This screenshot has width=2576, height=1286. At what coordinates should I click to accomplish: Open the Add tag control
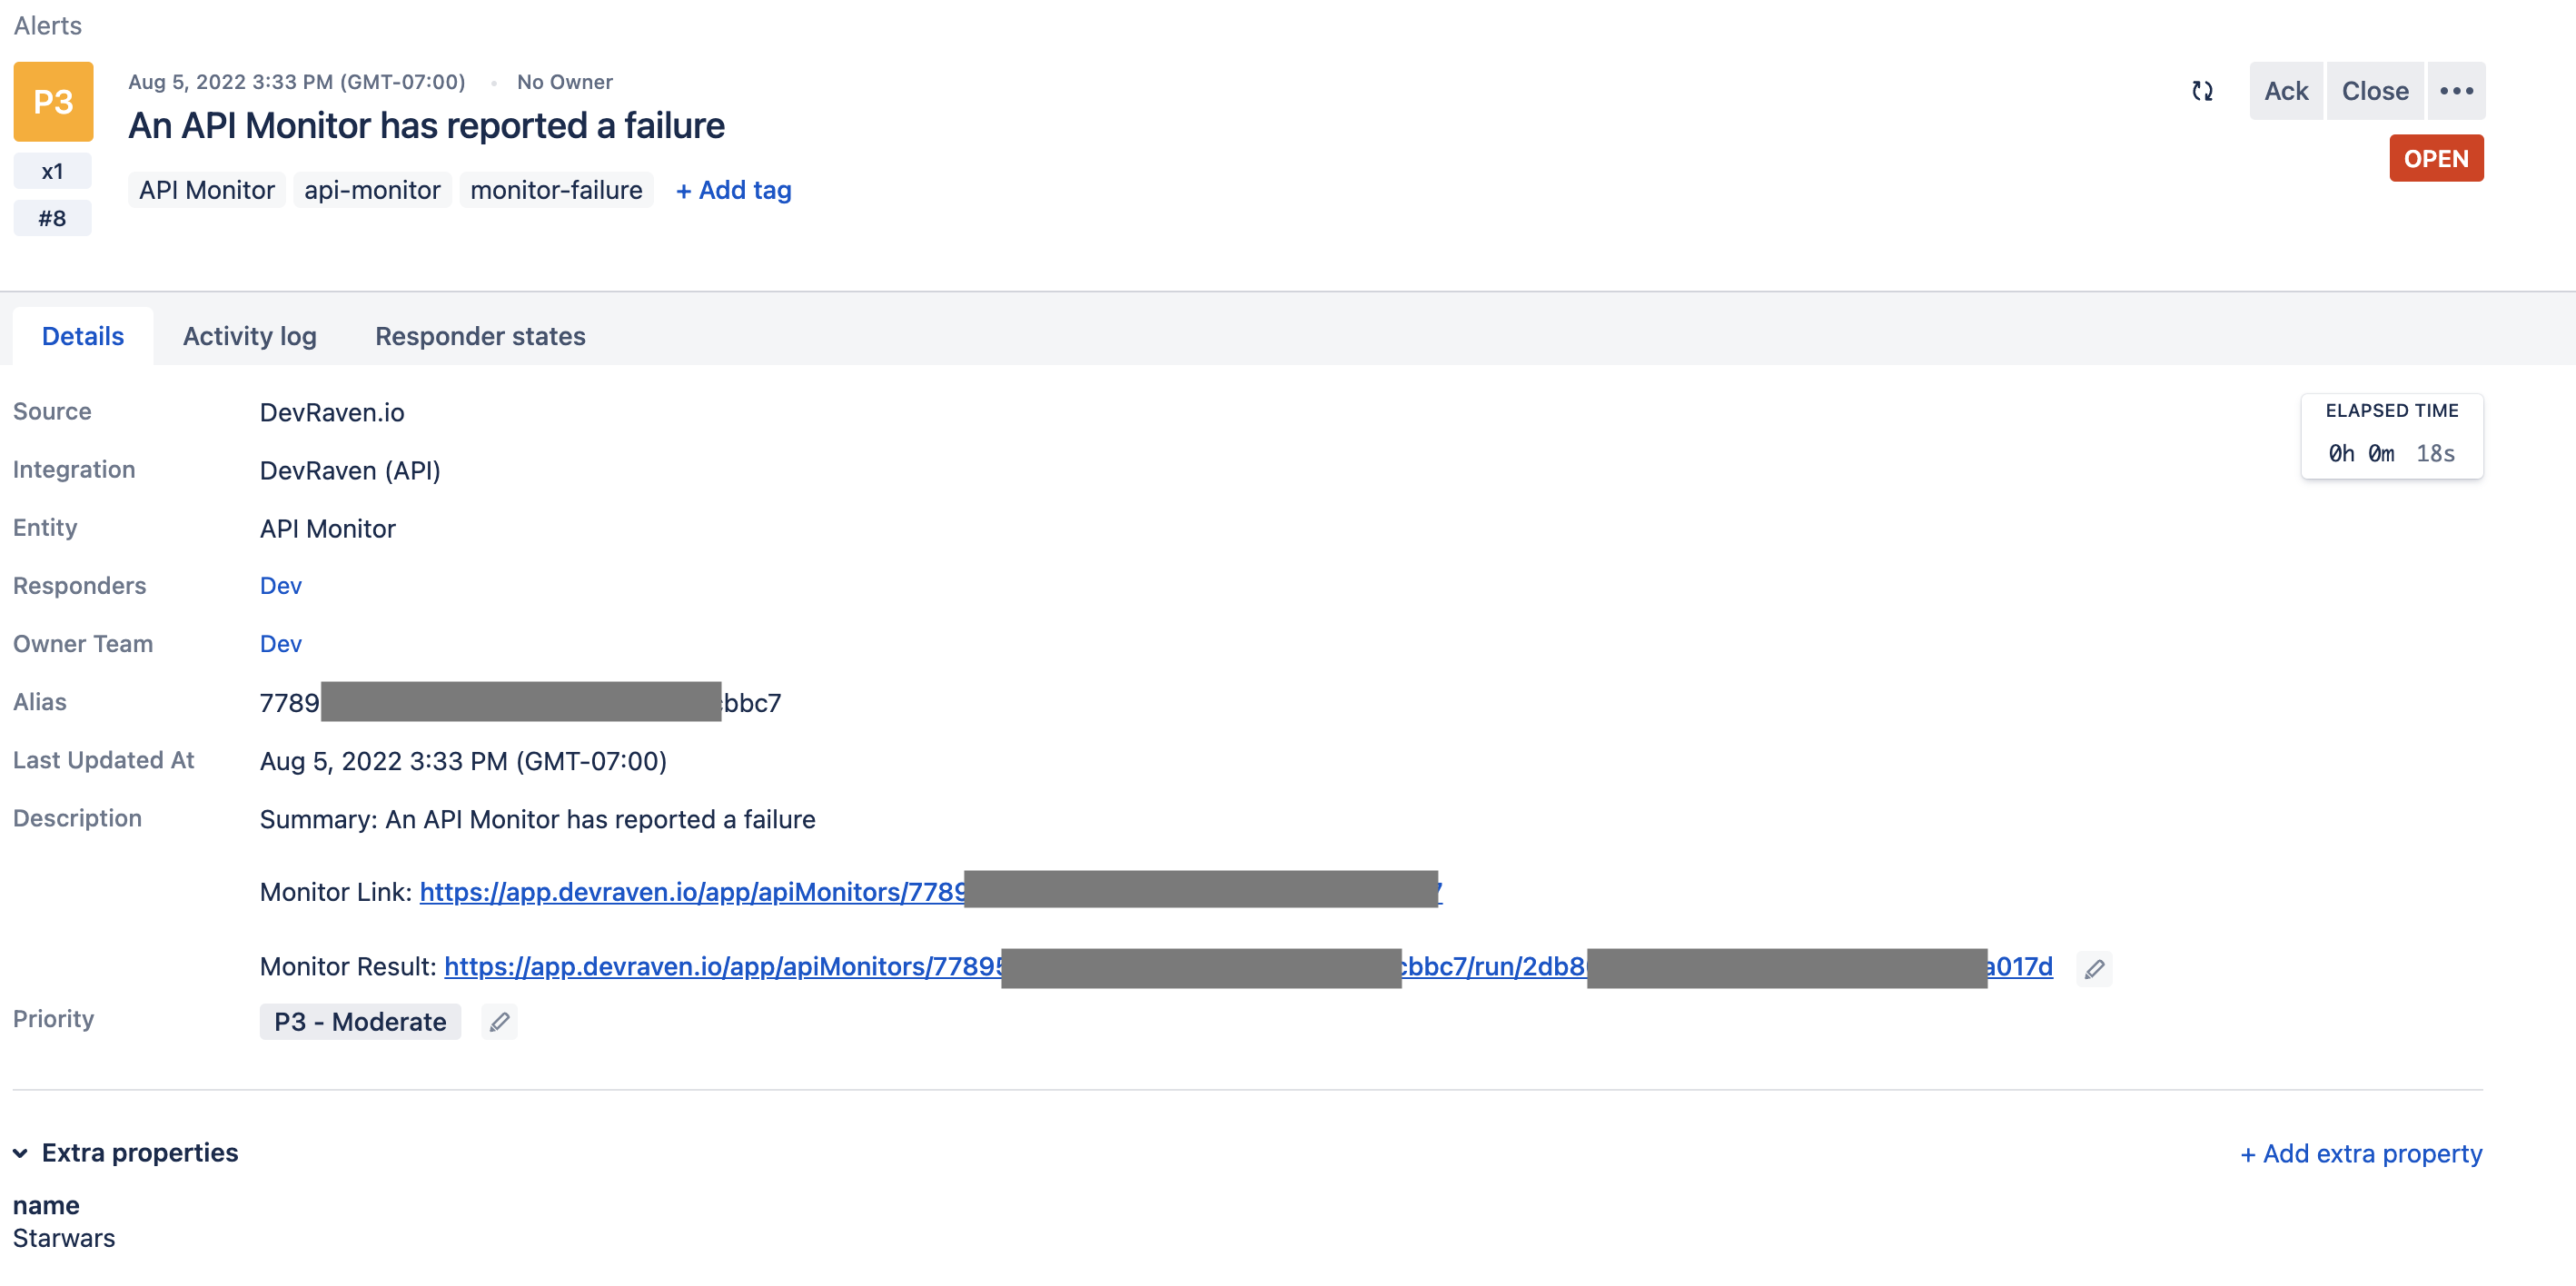733,190
